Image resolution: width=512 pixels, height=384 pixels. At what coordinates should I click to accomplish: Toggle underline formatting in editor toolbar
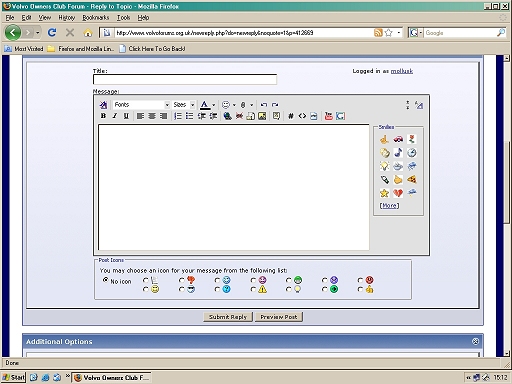[x=126, y=116]
